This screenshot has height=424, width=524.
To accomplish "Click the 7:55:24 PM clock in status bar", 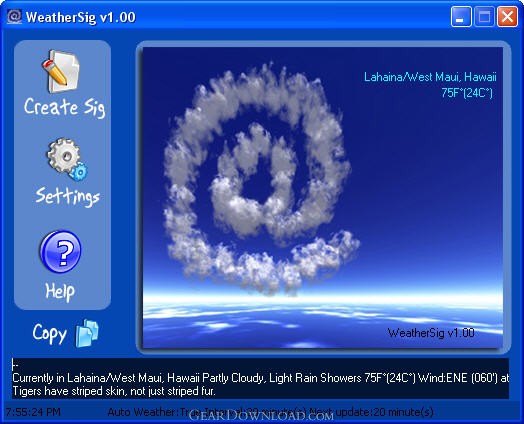I will pyautogui.click(x=33, y=412).
